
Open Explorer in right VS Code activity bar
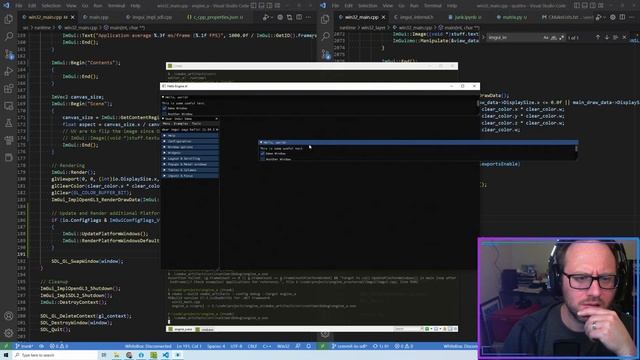point(325,19)
